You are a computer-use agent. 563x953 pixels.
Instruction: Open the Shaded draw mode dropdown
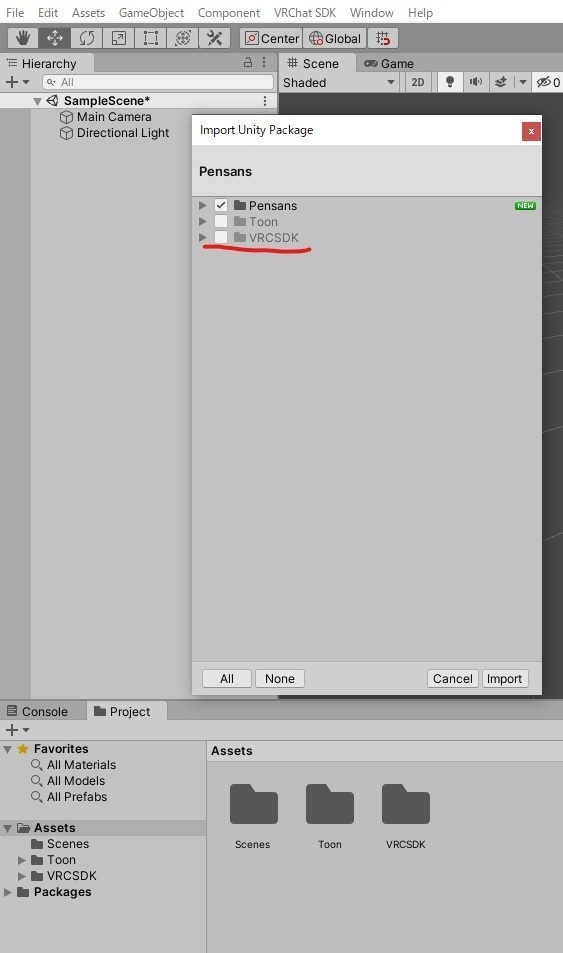point(339,83)
